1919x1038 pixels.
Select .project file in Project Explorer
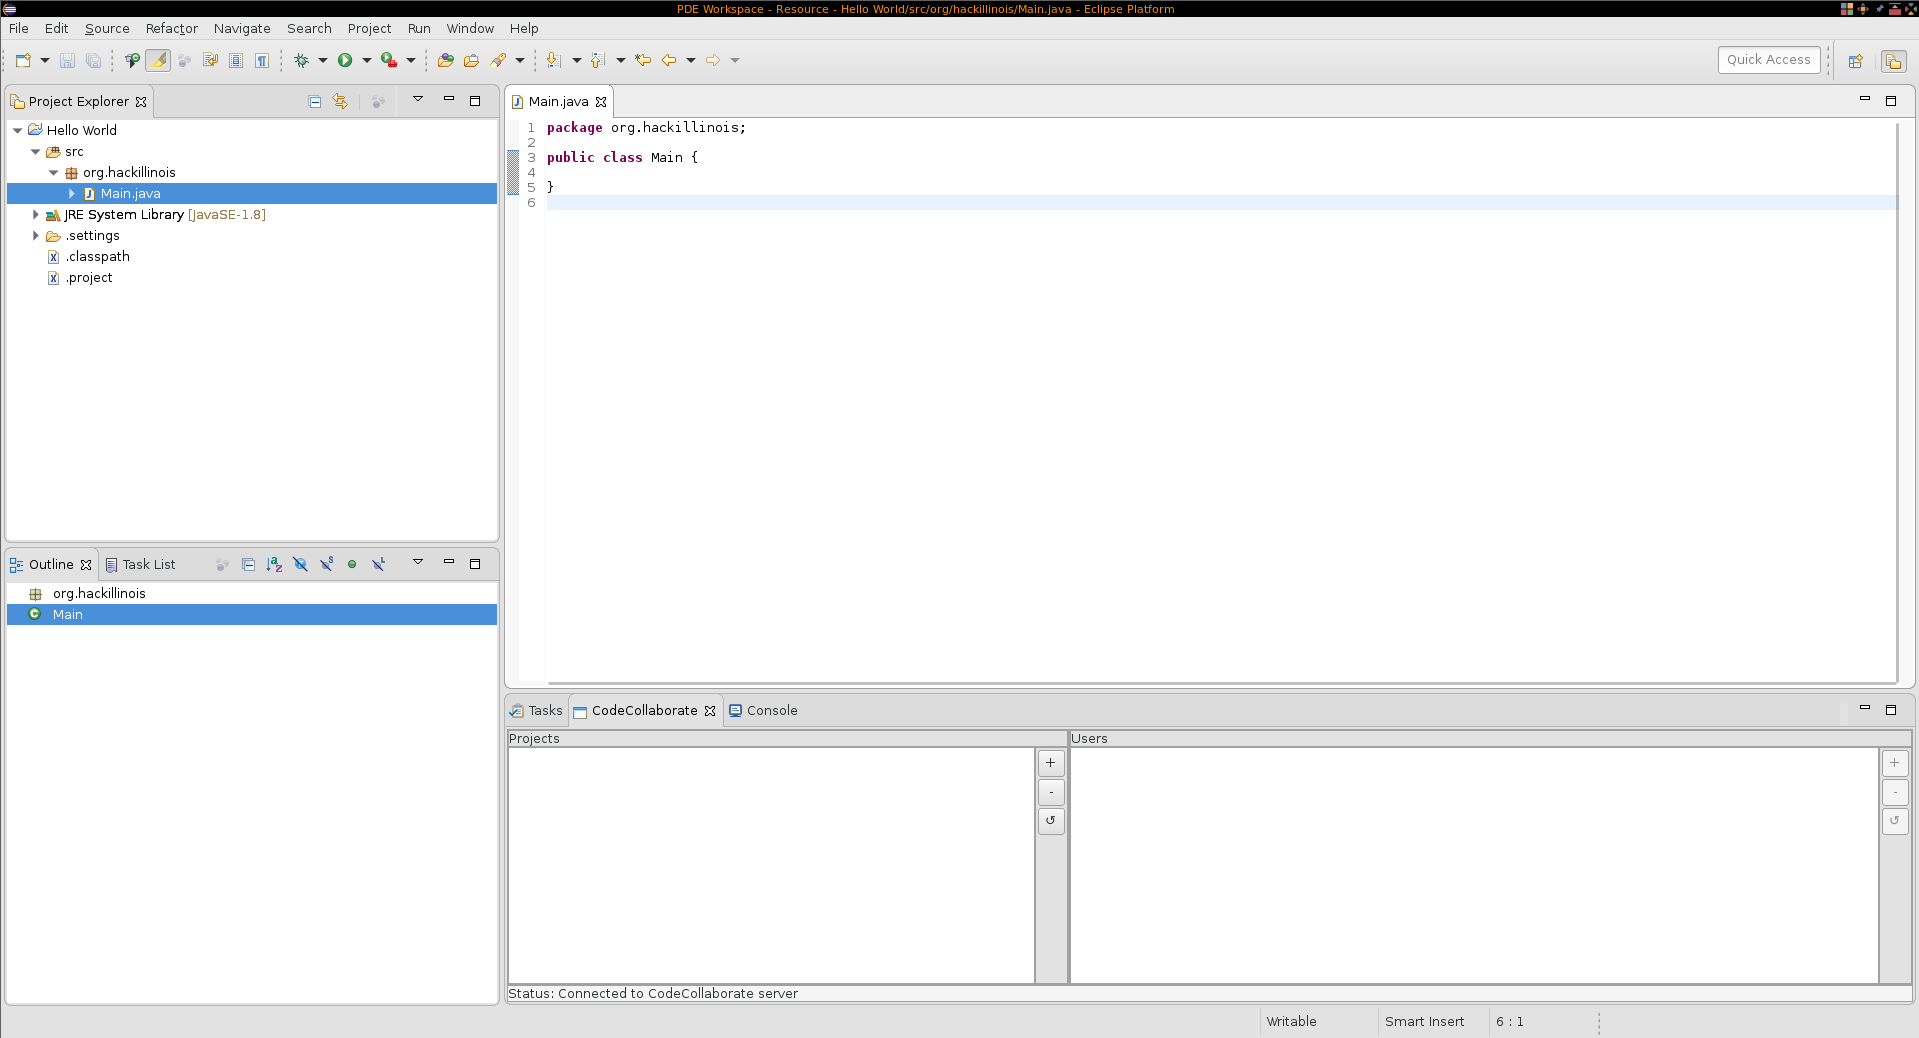click(x=89, y=278)
